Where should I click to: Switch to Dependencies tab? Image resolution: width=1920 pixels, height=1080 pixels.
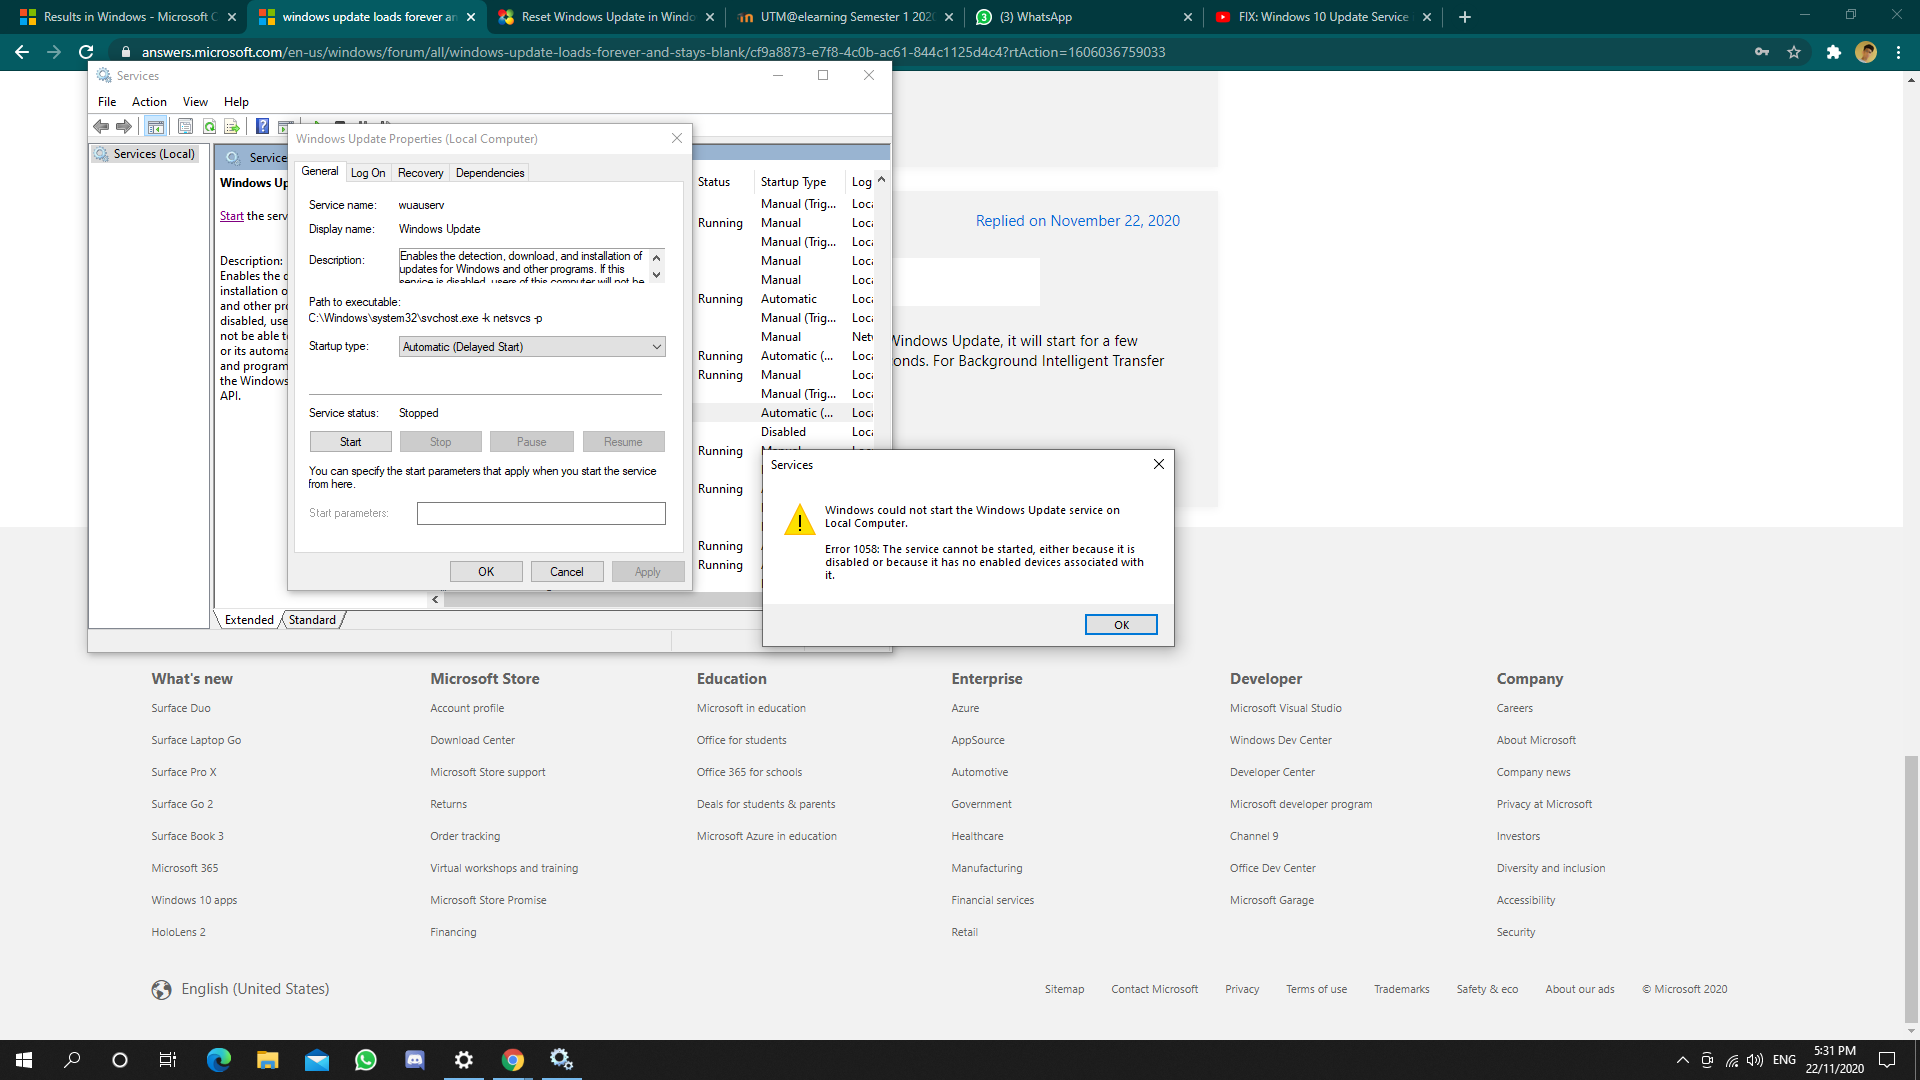(x=490, y=173)
